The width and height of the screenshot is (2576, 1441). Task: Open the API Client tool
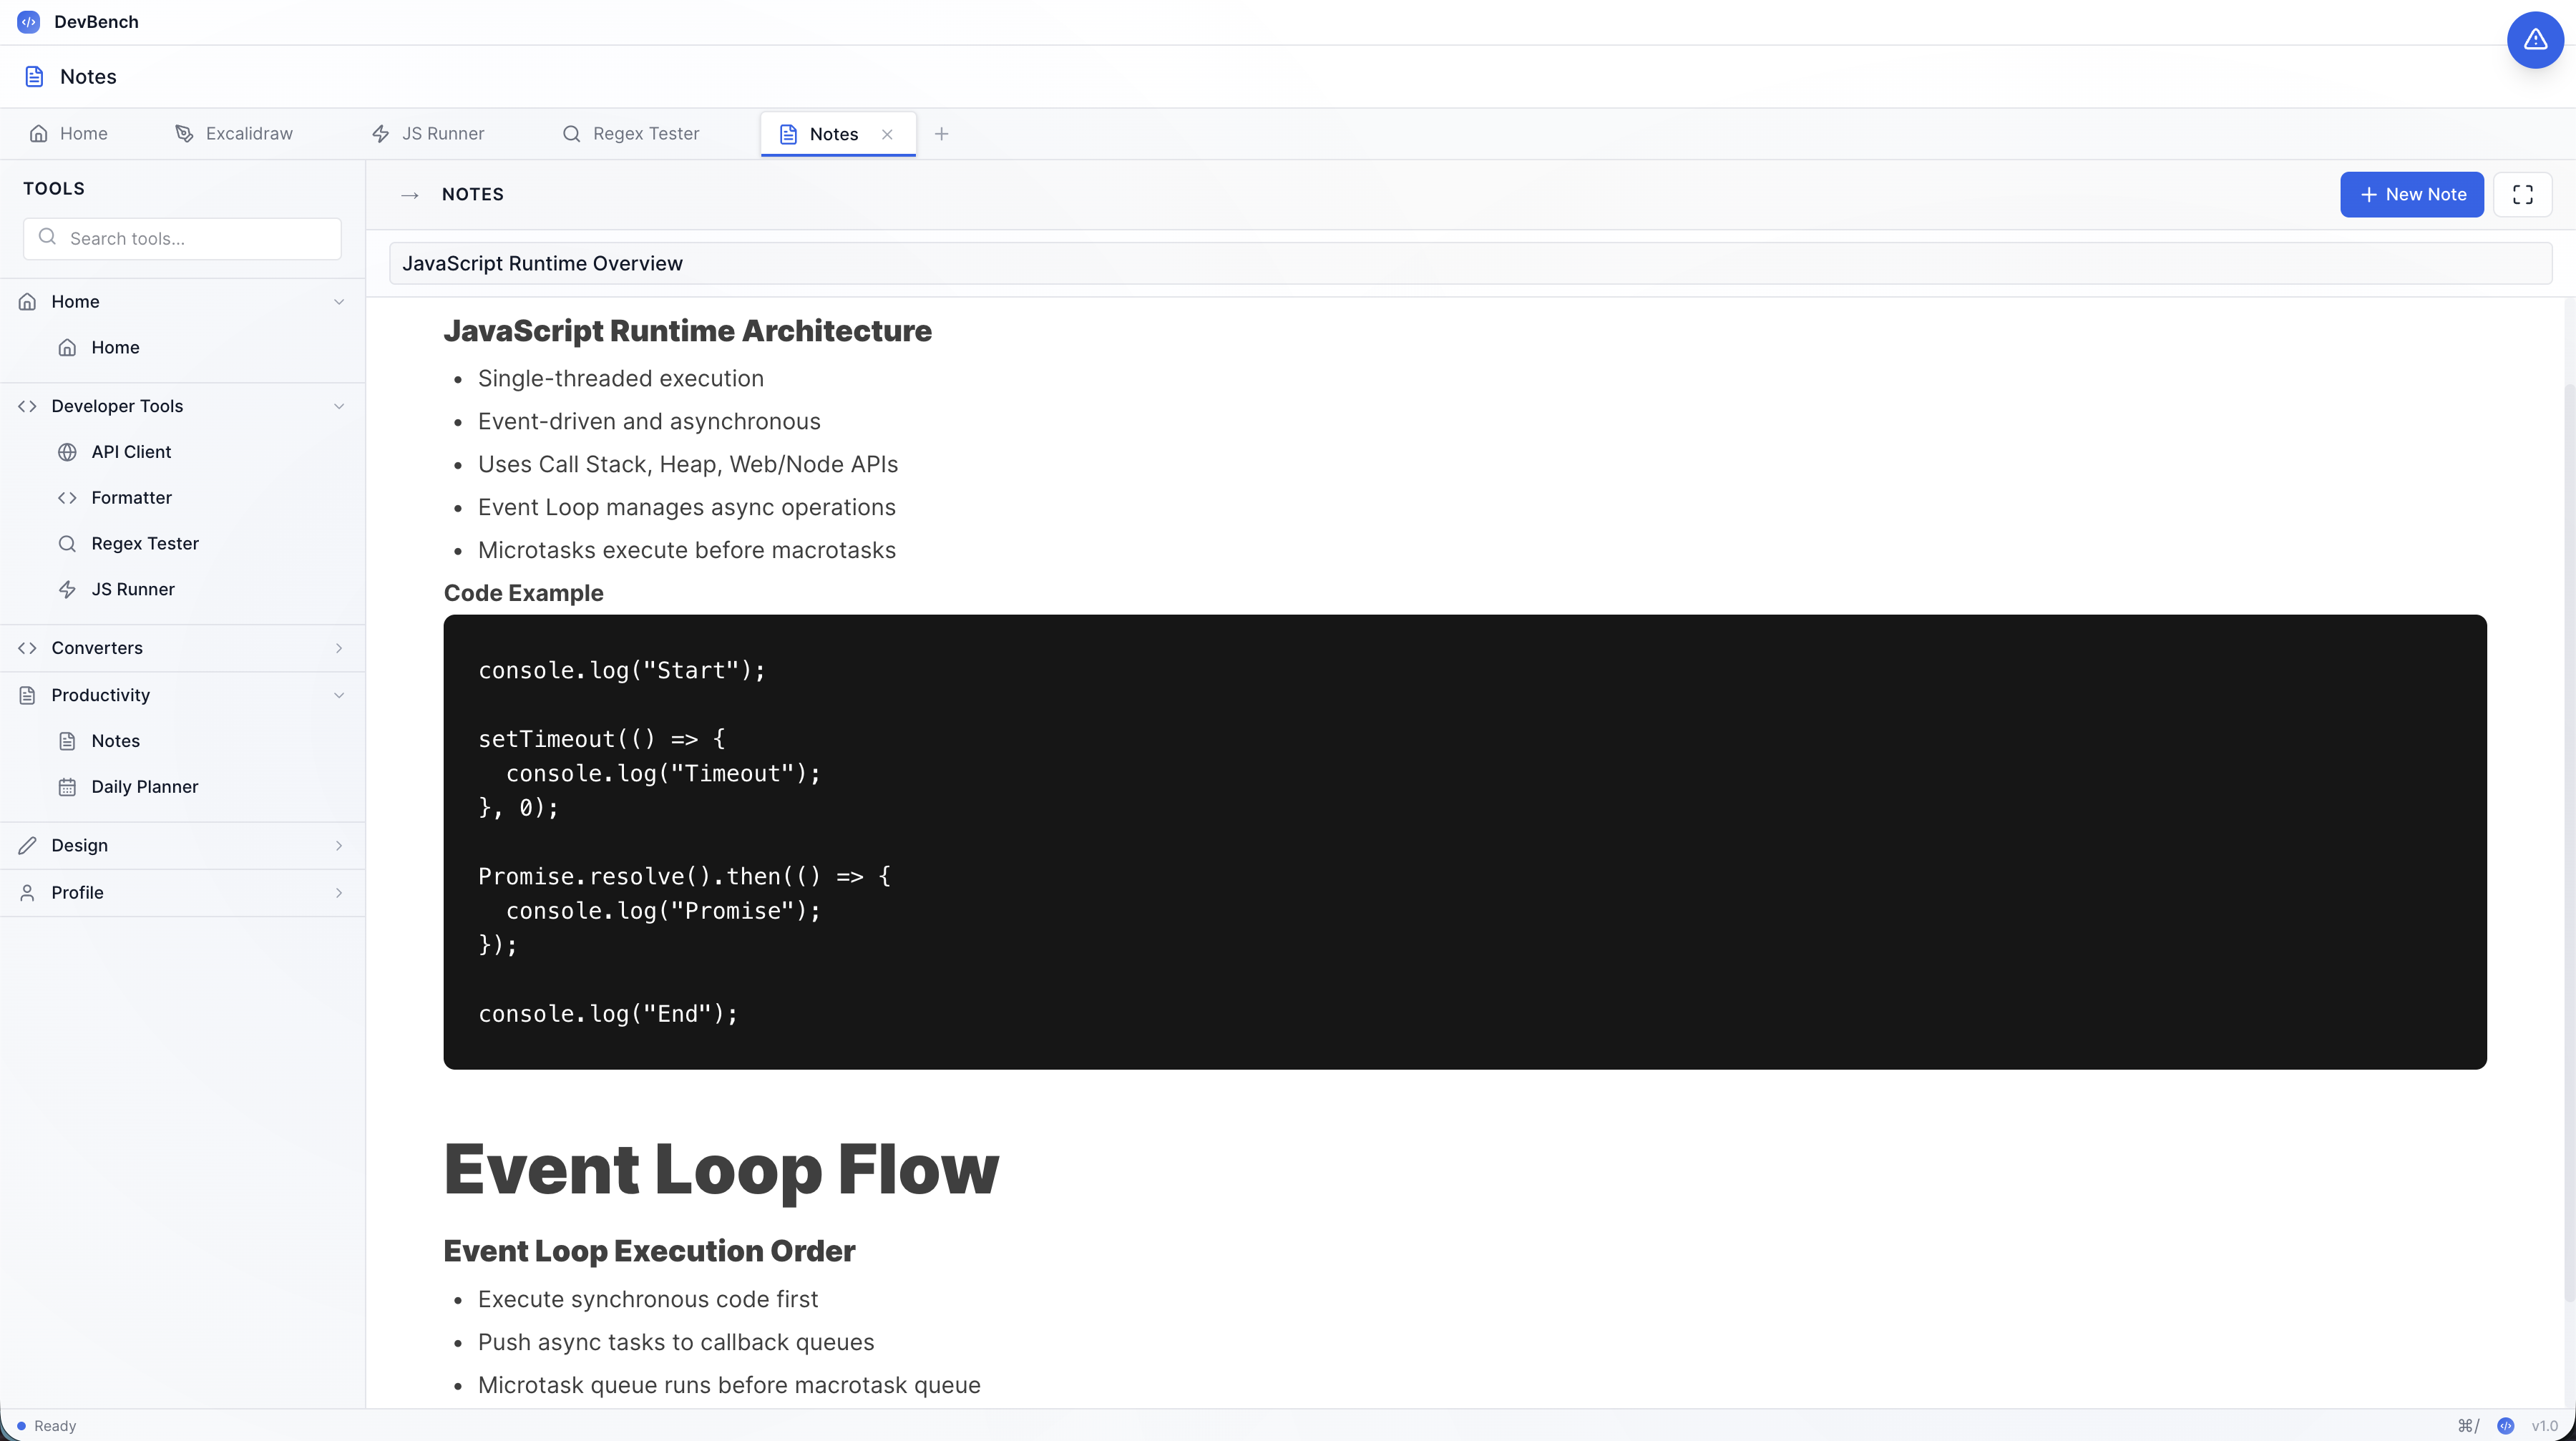(x=131, y=451)
